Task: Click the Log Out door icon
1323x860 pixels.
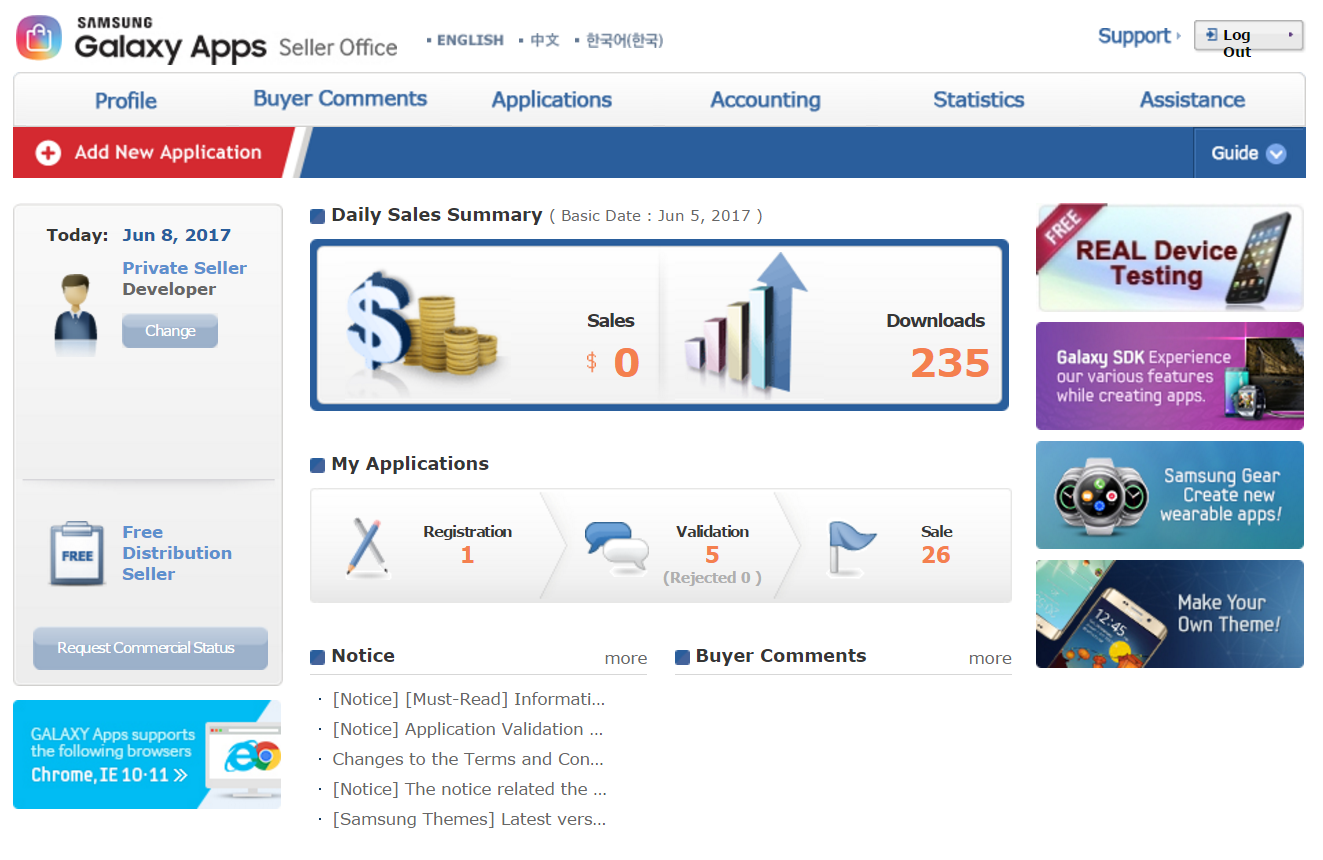Action: (1211, 34)
